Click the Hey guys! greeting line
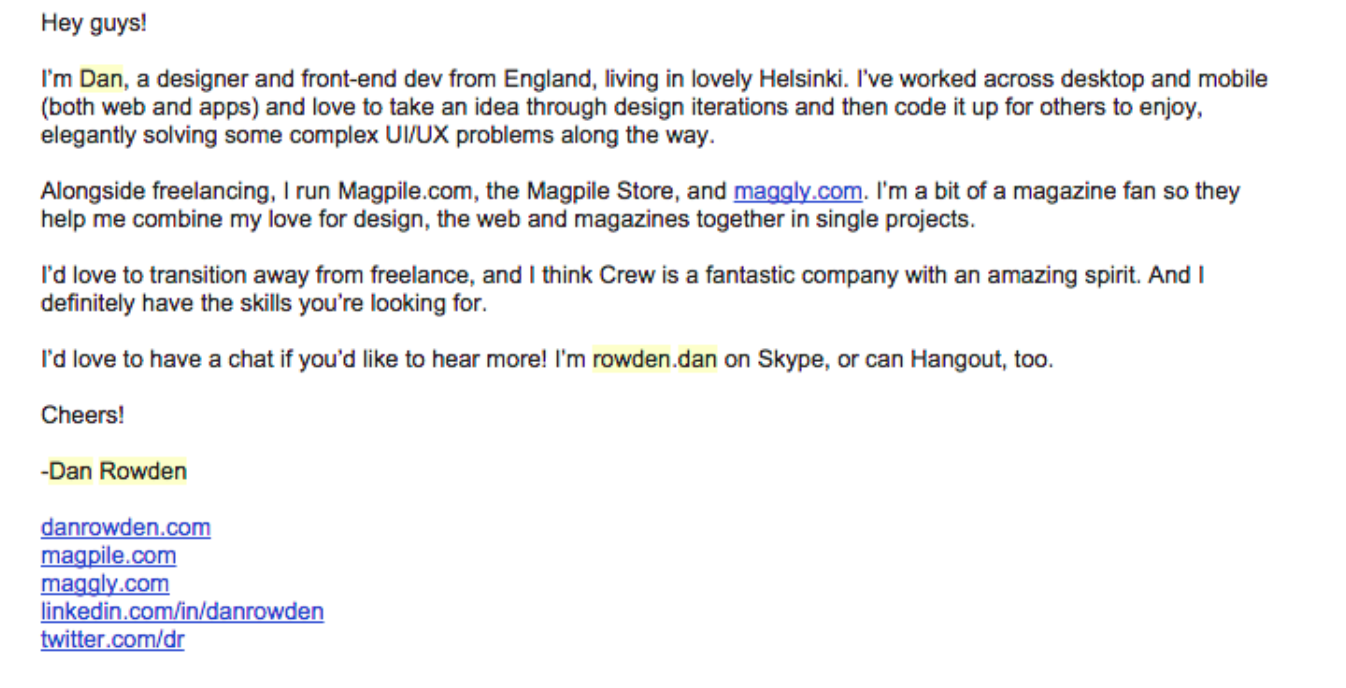The width and height of the screenshot is (1346, 688). [x=94, y=23]
